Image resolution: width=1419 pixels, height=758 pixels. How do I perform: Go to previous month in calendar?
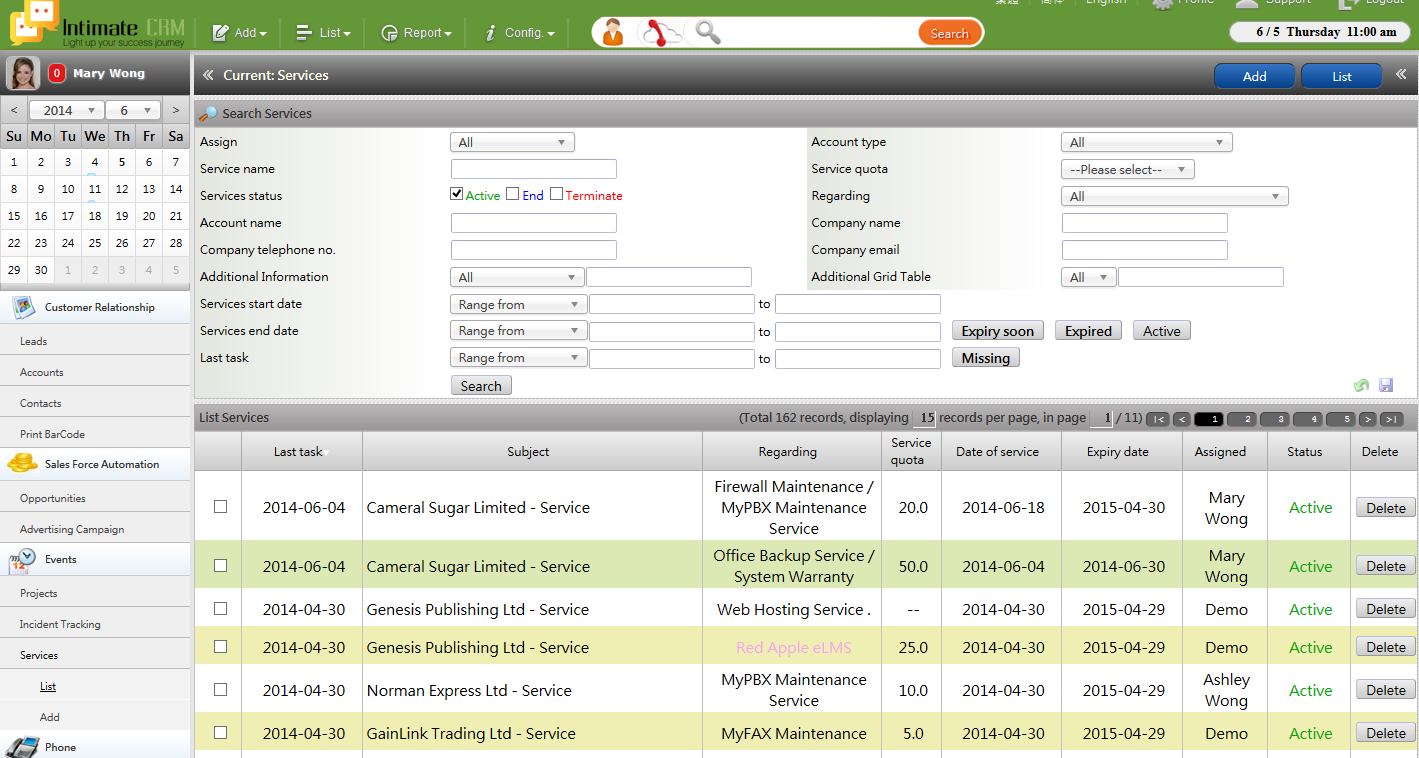(14, 110)
